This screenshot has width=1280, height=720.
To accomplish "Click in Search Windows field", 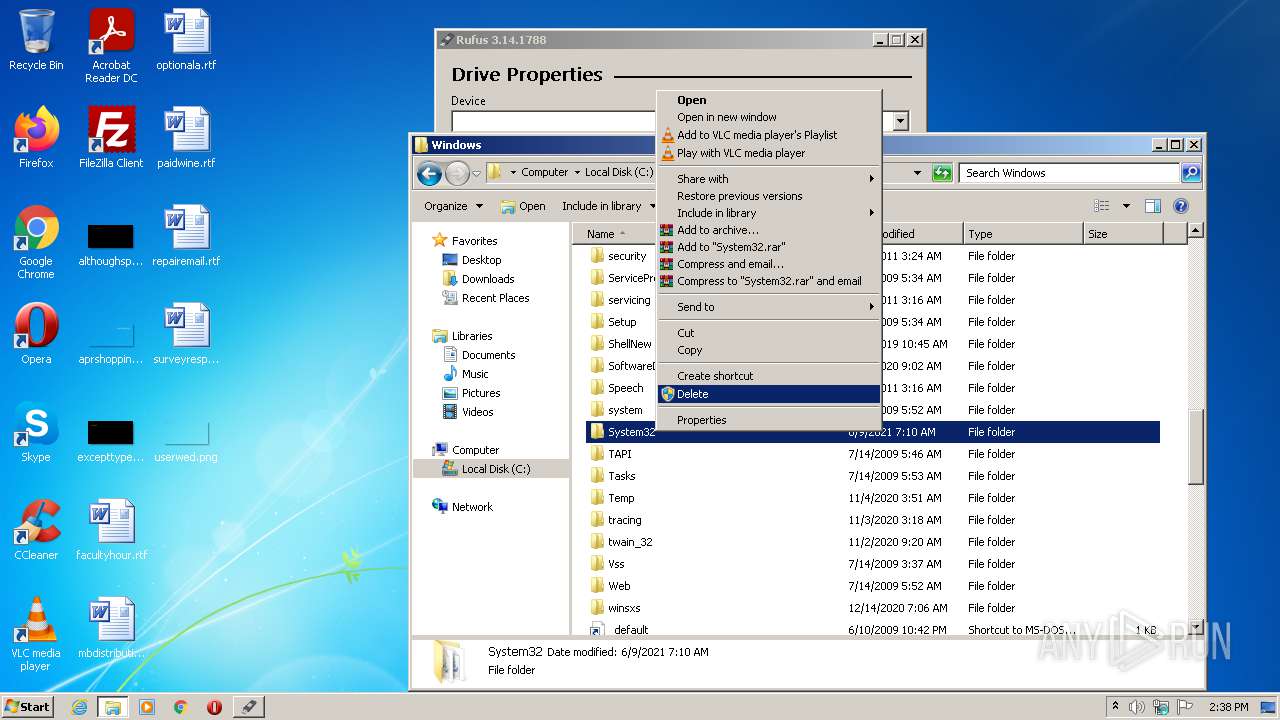I will click(x=1068, y=173).
